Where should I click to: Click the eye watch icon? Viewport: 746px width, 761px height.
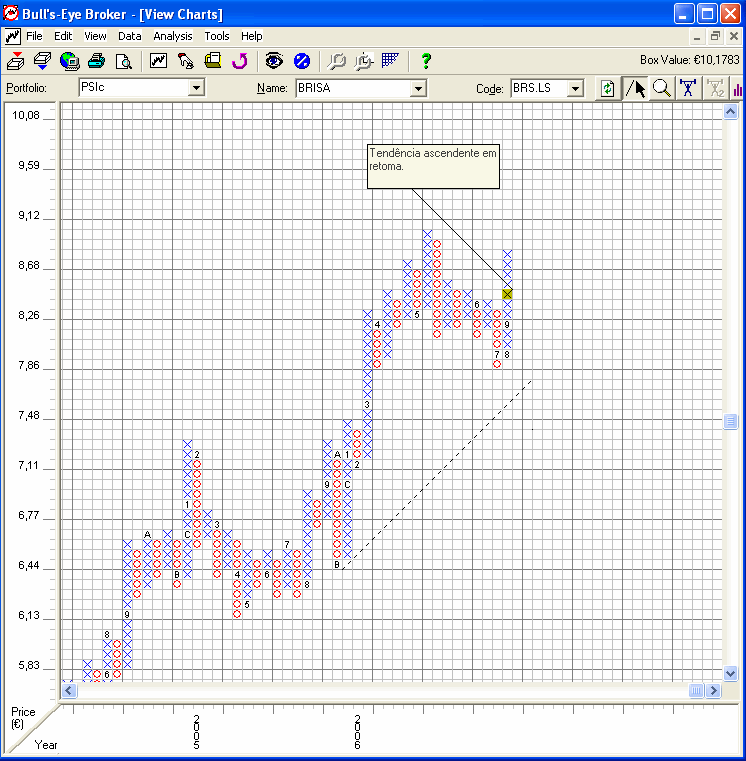tap(274, 61)
